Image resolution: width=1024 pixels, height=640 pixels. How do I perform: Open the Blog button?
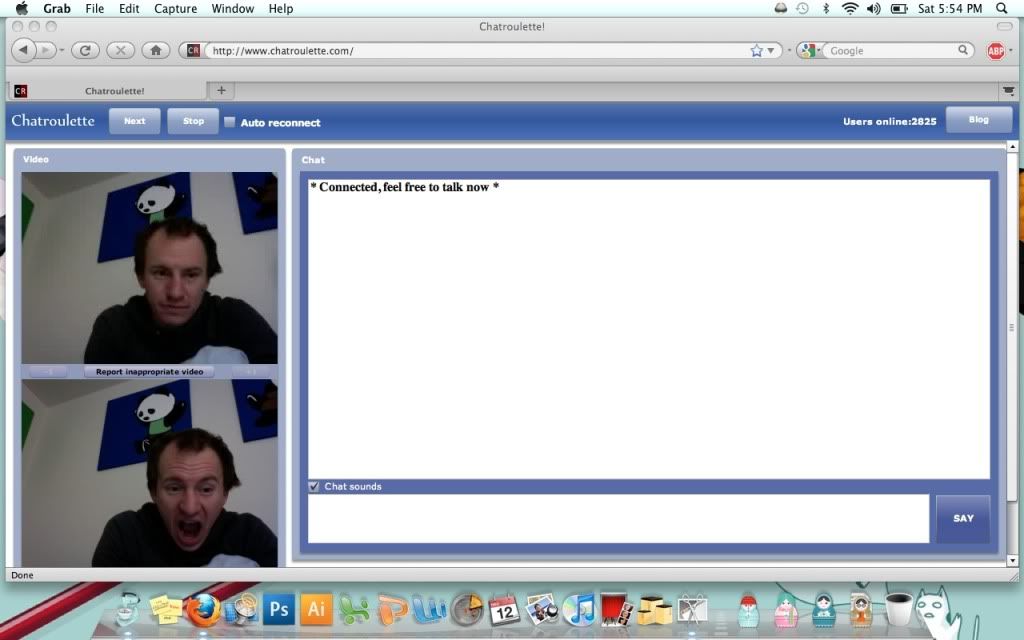[979, 120]
